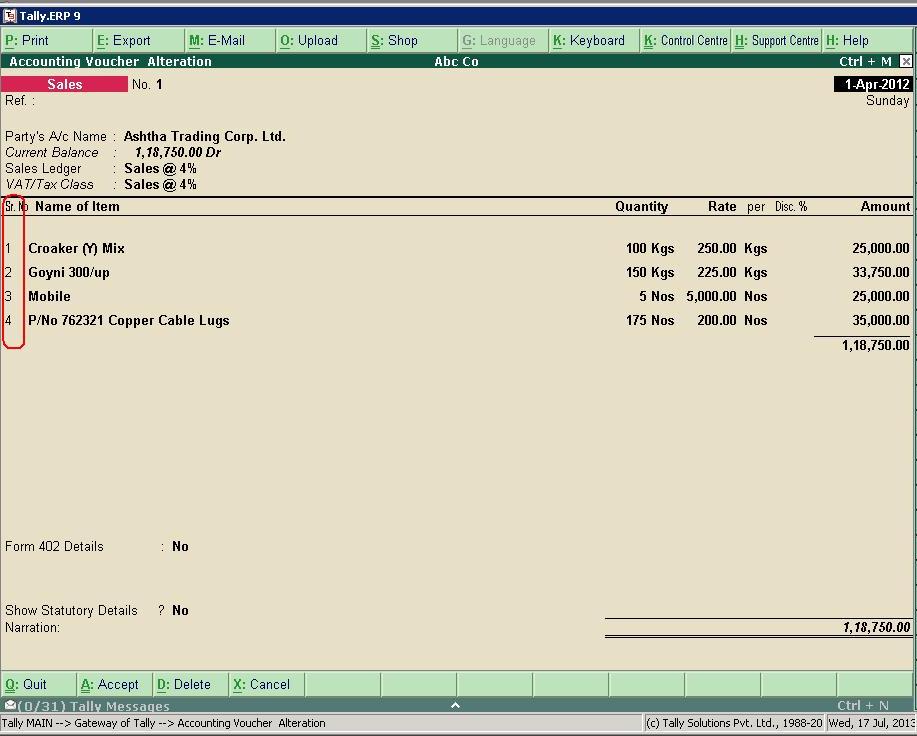Click the Tally.ERP 9 title bar icon
917x736 pixels.
pyautogui.click(x=10, y=15)
